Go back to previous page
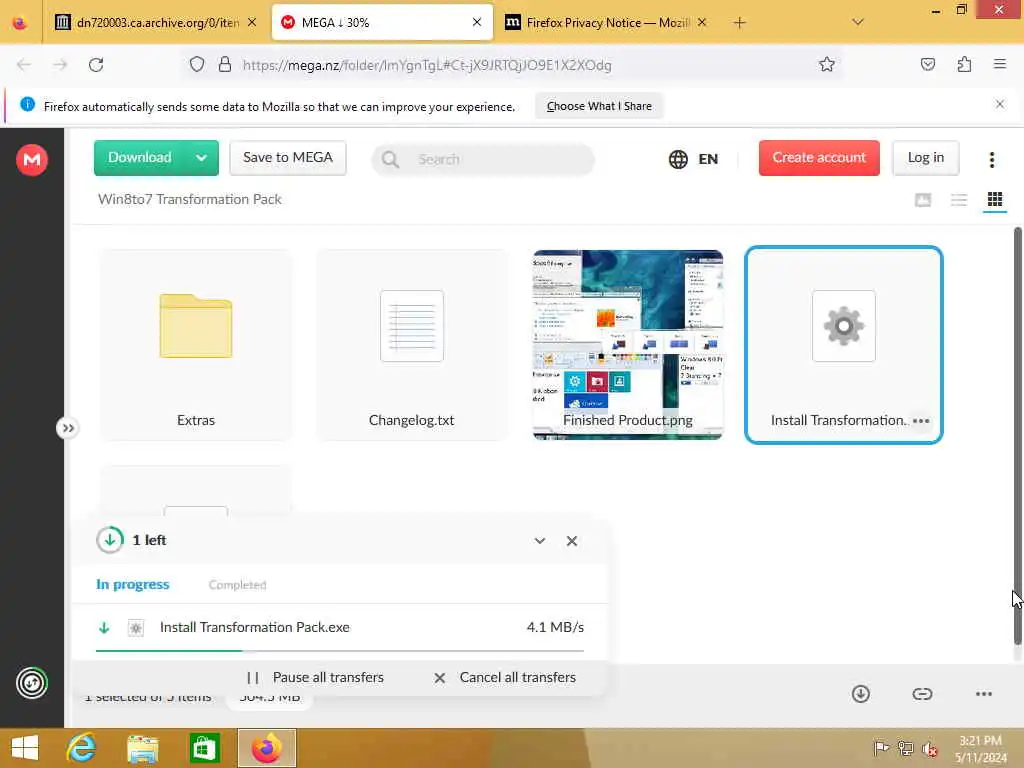 click(x=24, y=65)
